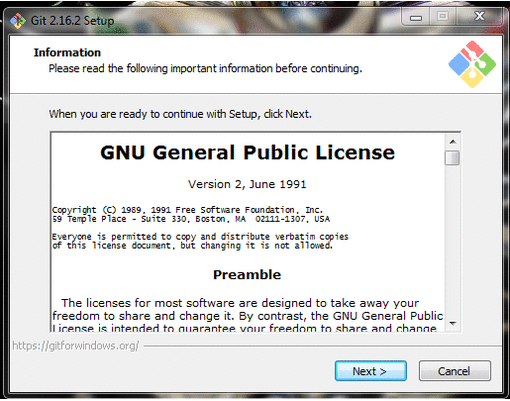
Task: Close the Git 2.16.2 Setup window
Action: tap(479, 16)
